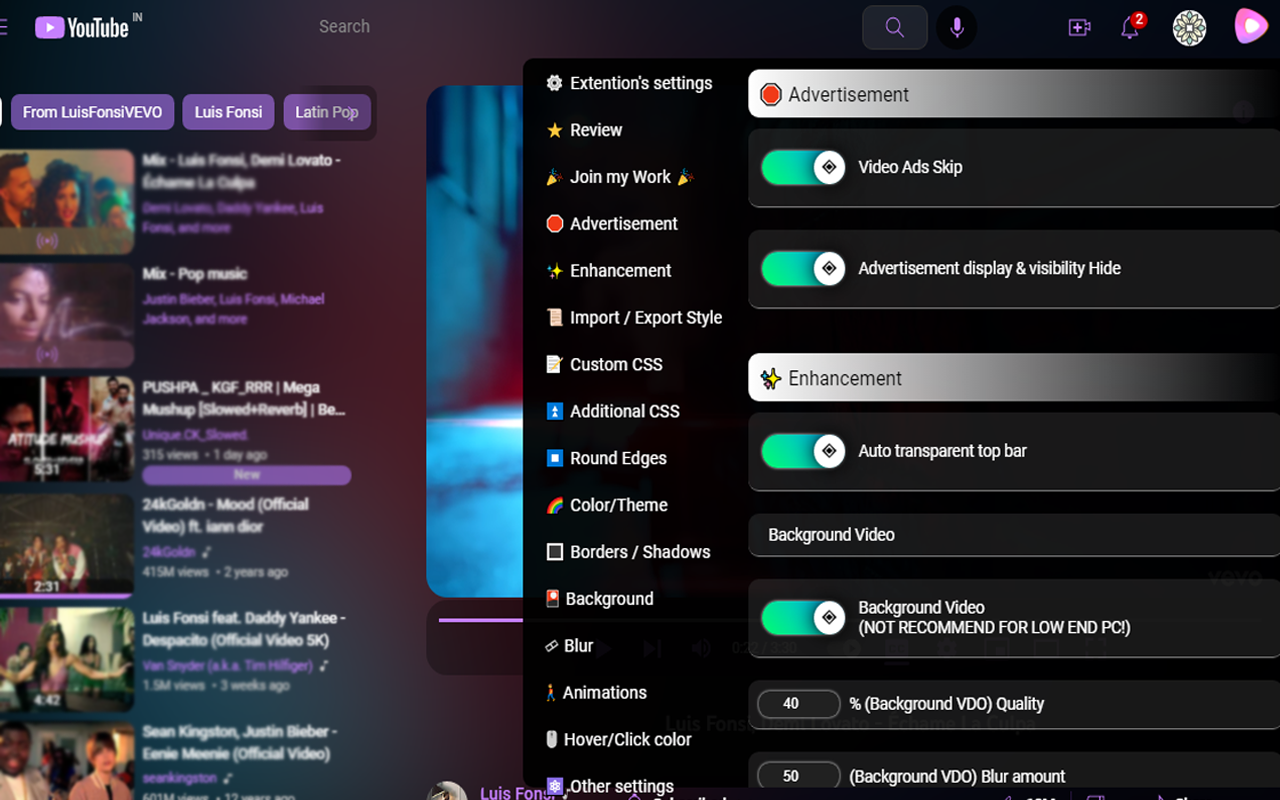Image resolution: width=1280 pixels, height=800 pixels.
Task: Open Import / Export Style section
Action: tap(634, 318)
